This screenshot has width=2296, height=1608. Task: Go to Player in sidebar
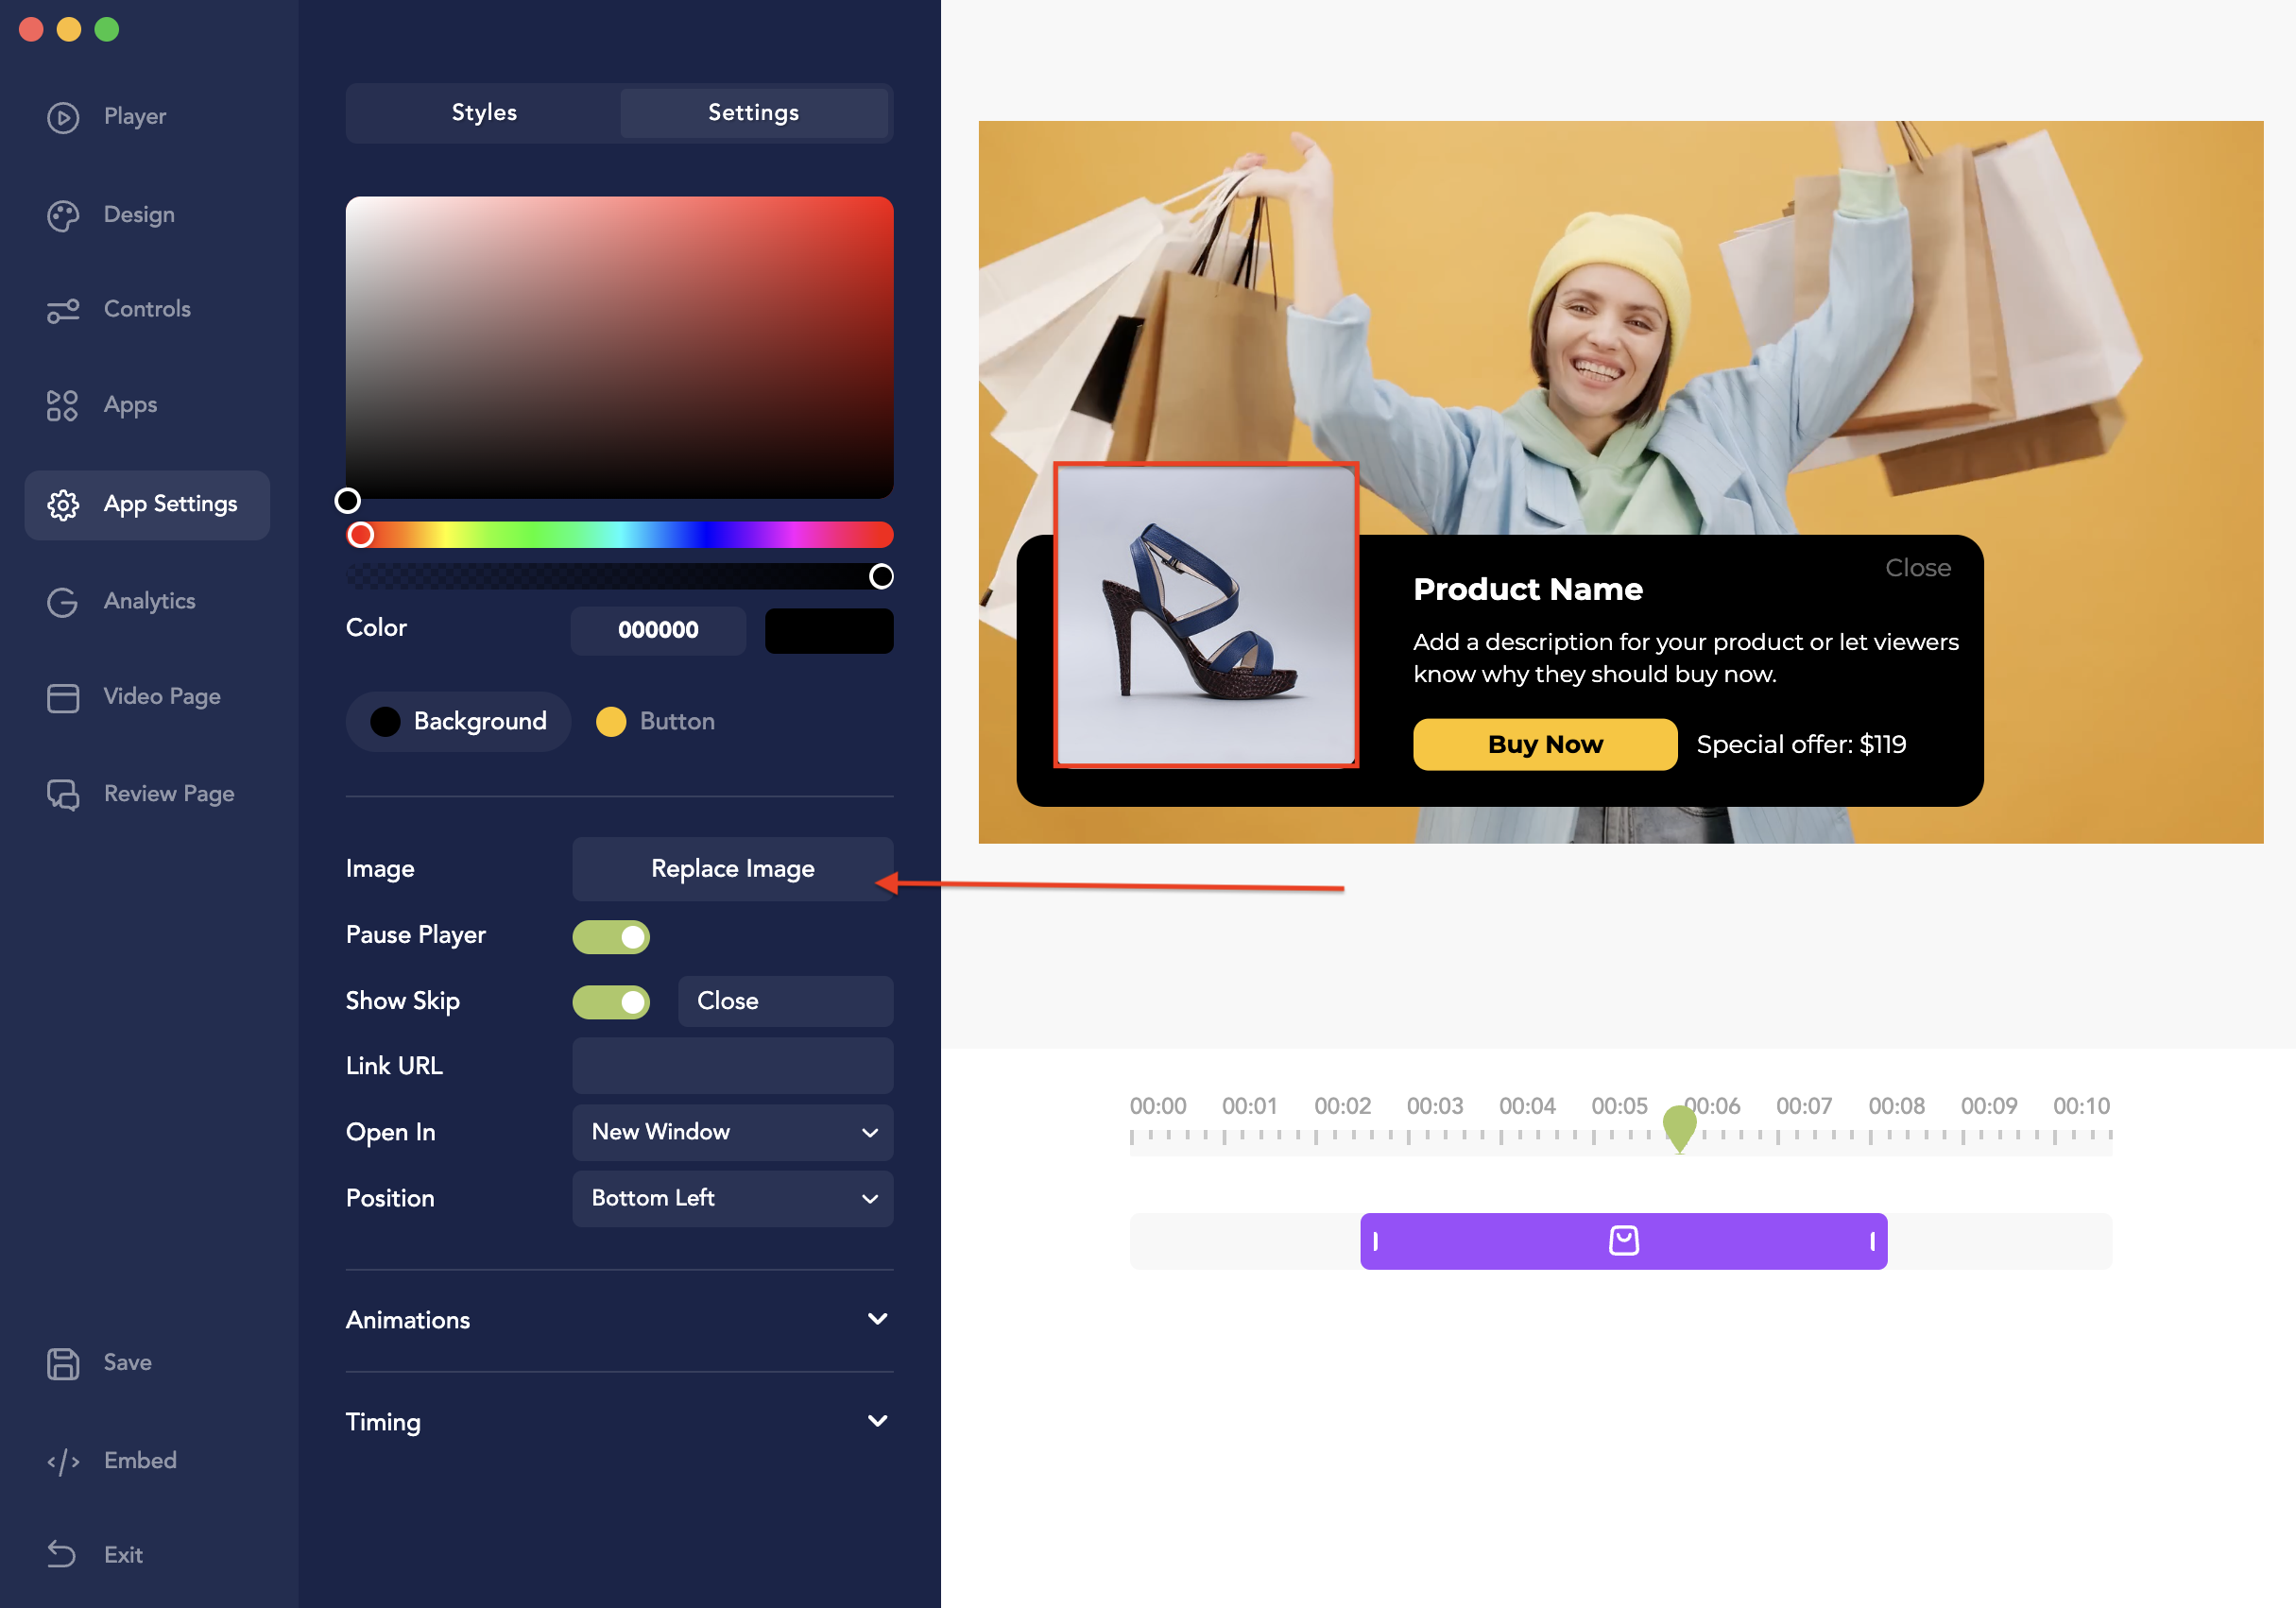coord(135,116)
